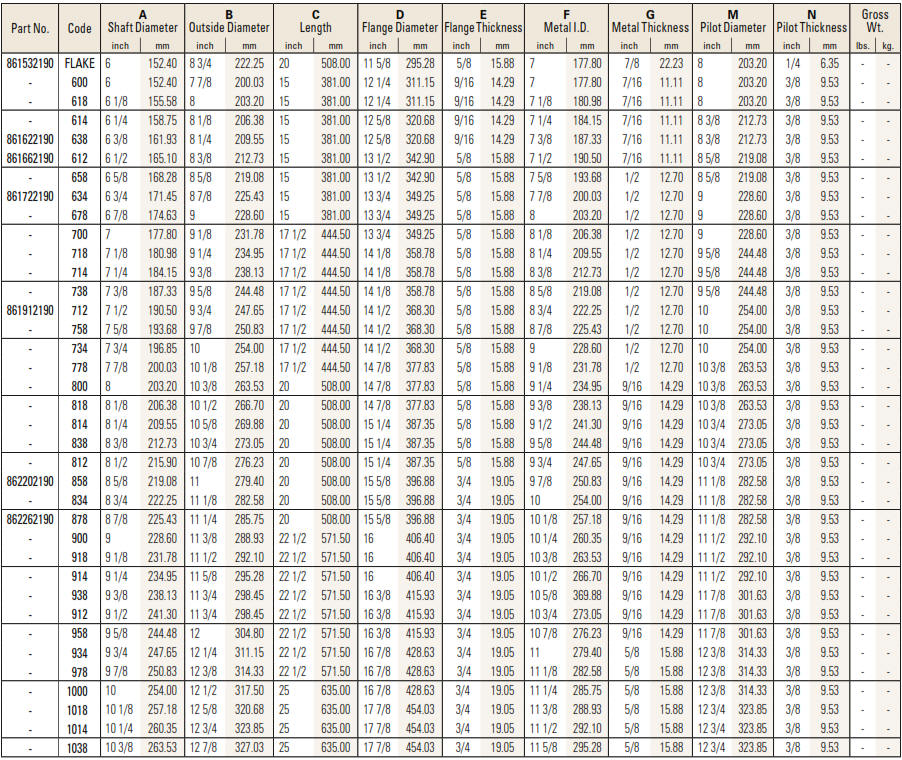Click the Metal Thickness column header
Image resolution: width=902 pixels, height=760 pixels.
(x=650, y=28)
